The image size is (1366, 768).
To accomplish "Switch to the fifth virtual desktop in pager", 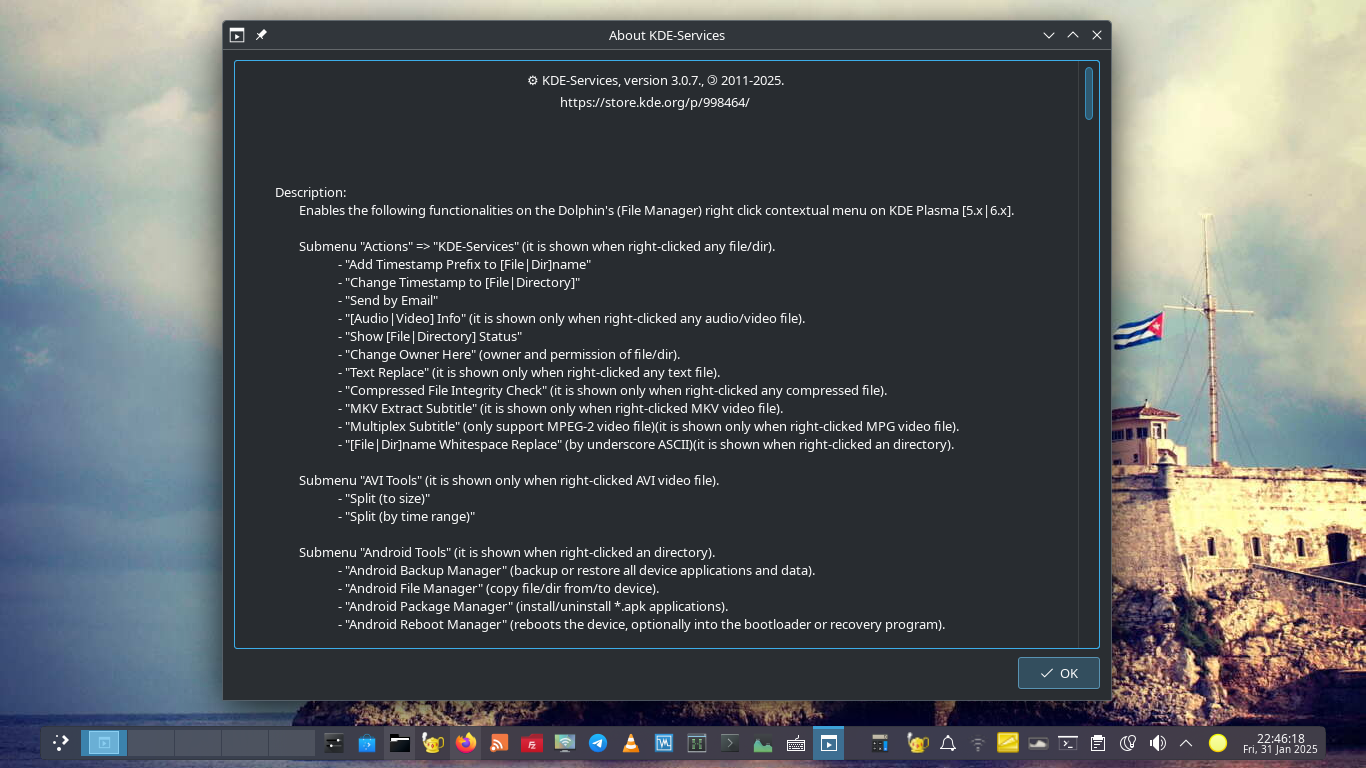I will click(292, 743).
